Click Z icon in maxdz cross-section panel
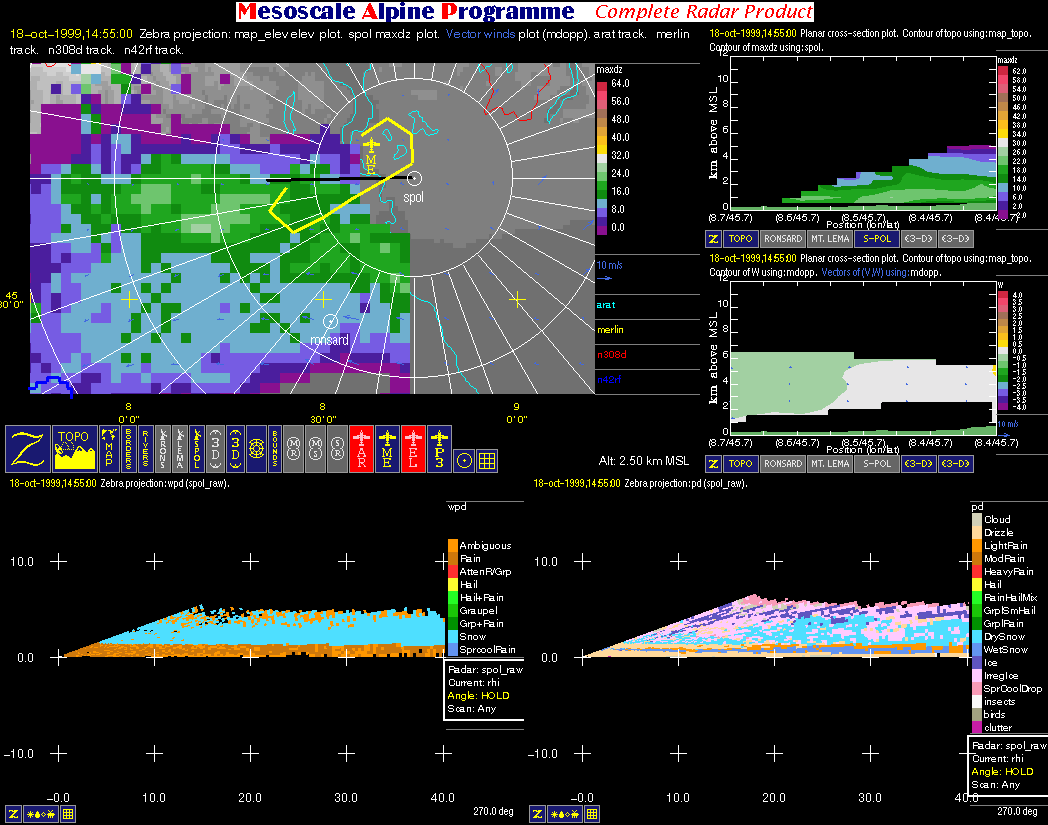The height and width of the screenshot is (825, 1048). (x=713, y=239)
